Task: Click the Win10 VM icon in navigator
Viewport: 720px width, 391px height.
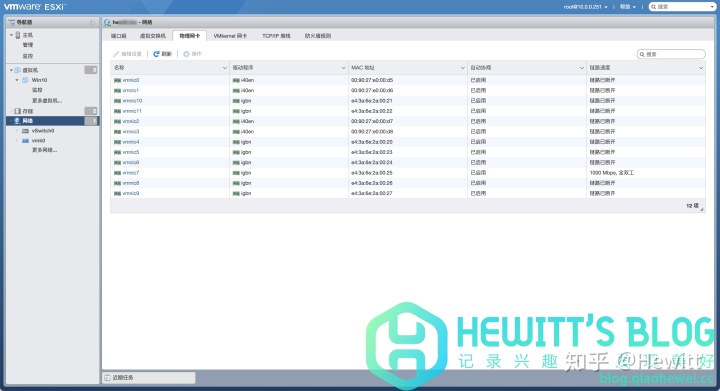Action: tap(25, 80)
